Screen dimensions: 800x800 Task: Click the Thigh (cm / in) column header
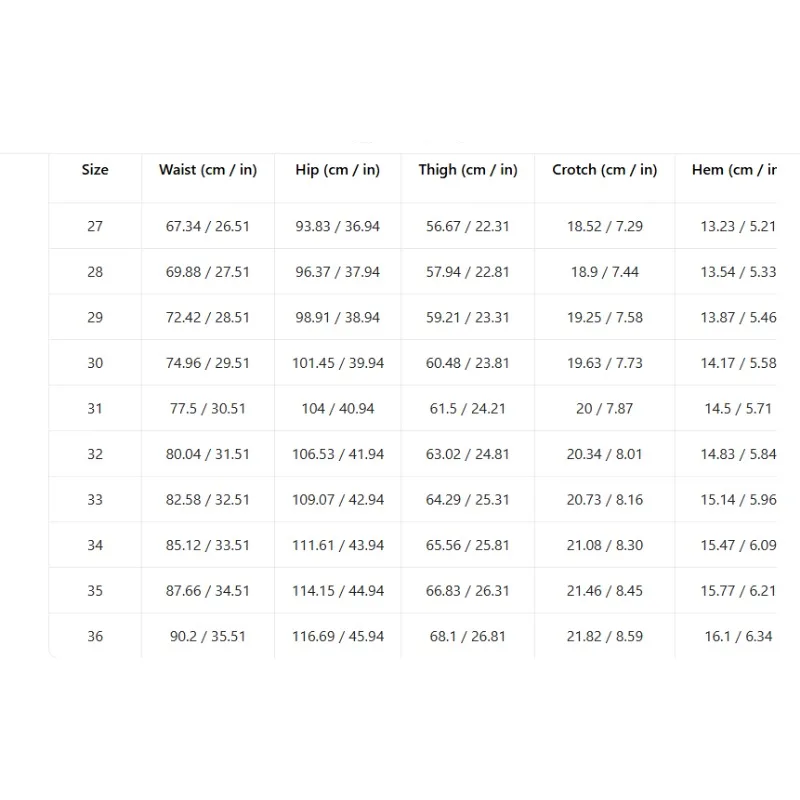coord(468,170)
